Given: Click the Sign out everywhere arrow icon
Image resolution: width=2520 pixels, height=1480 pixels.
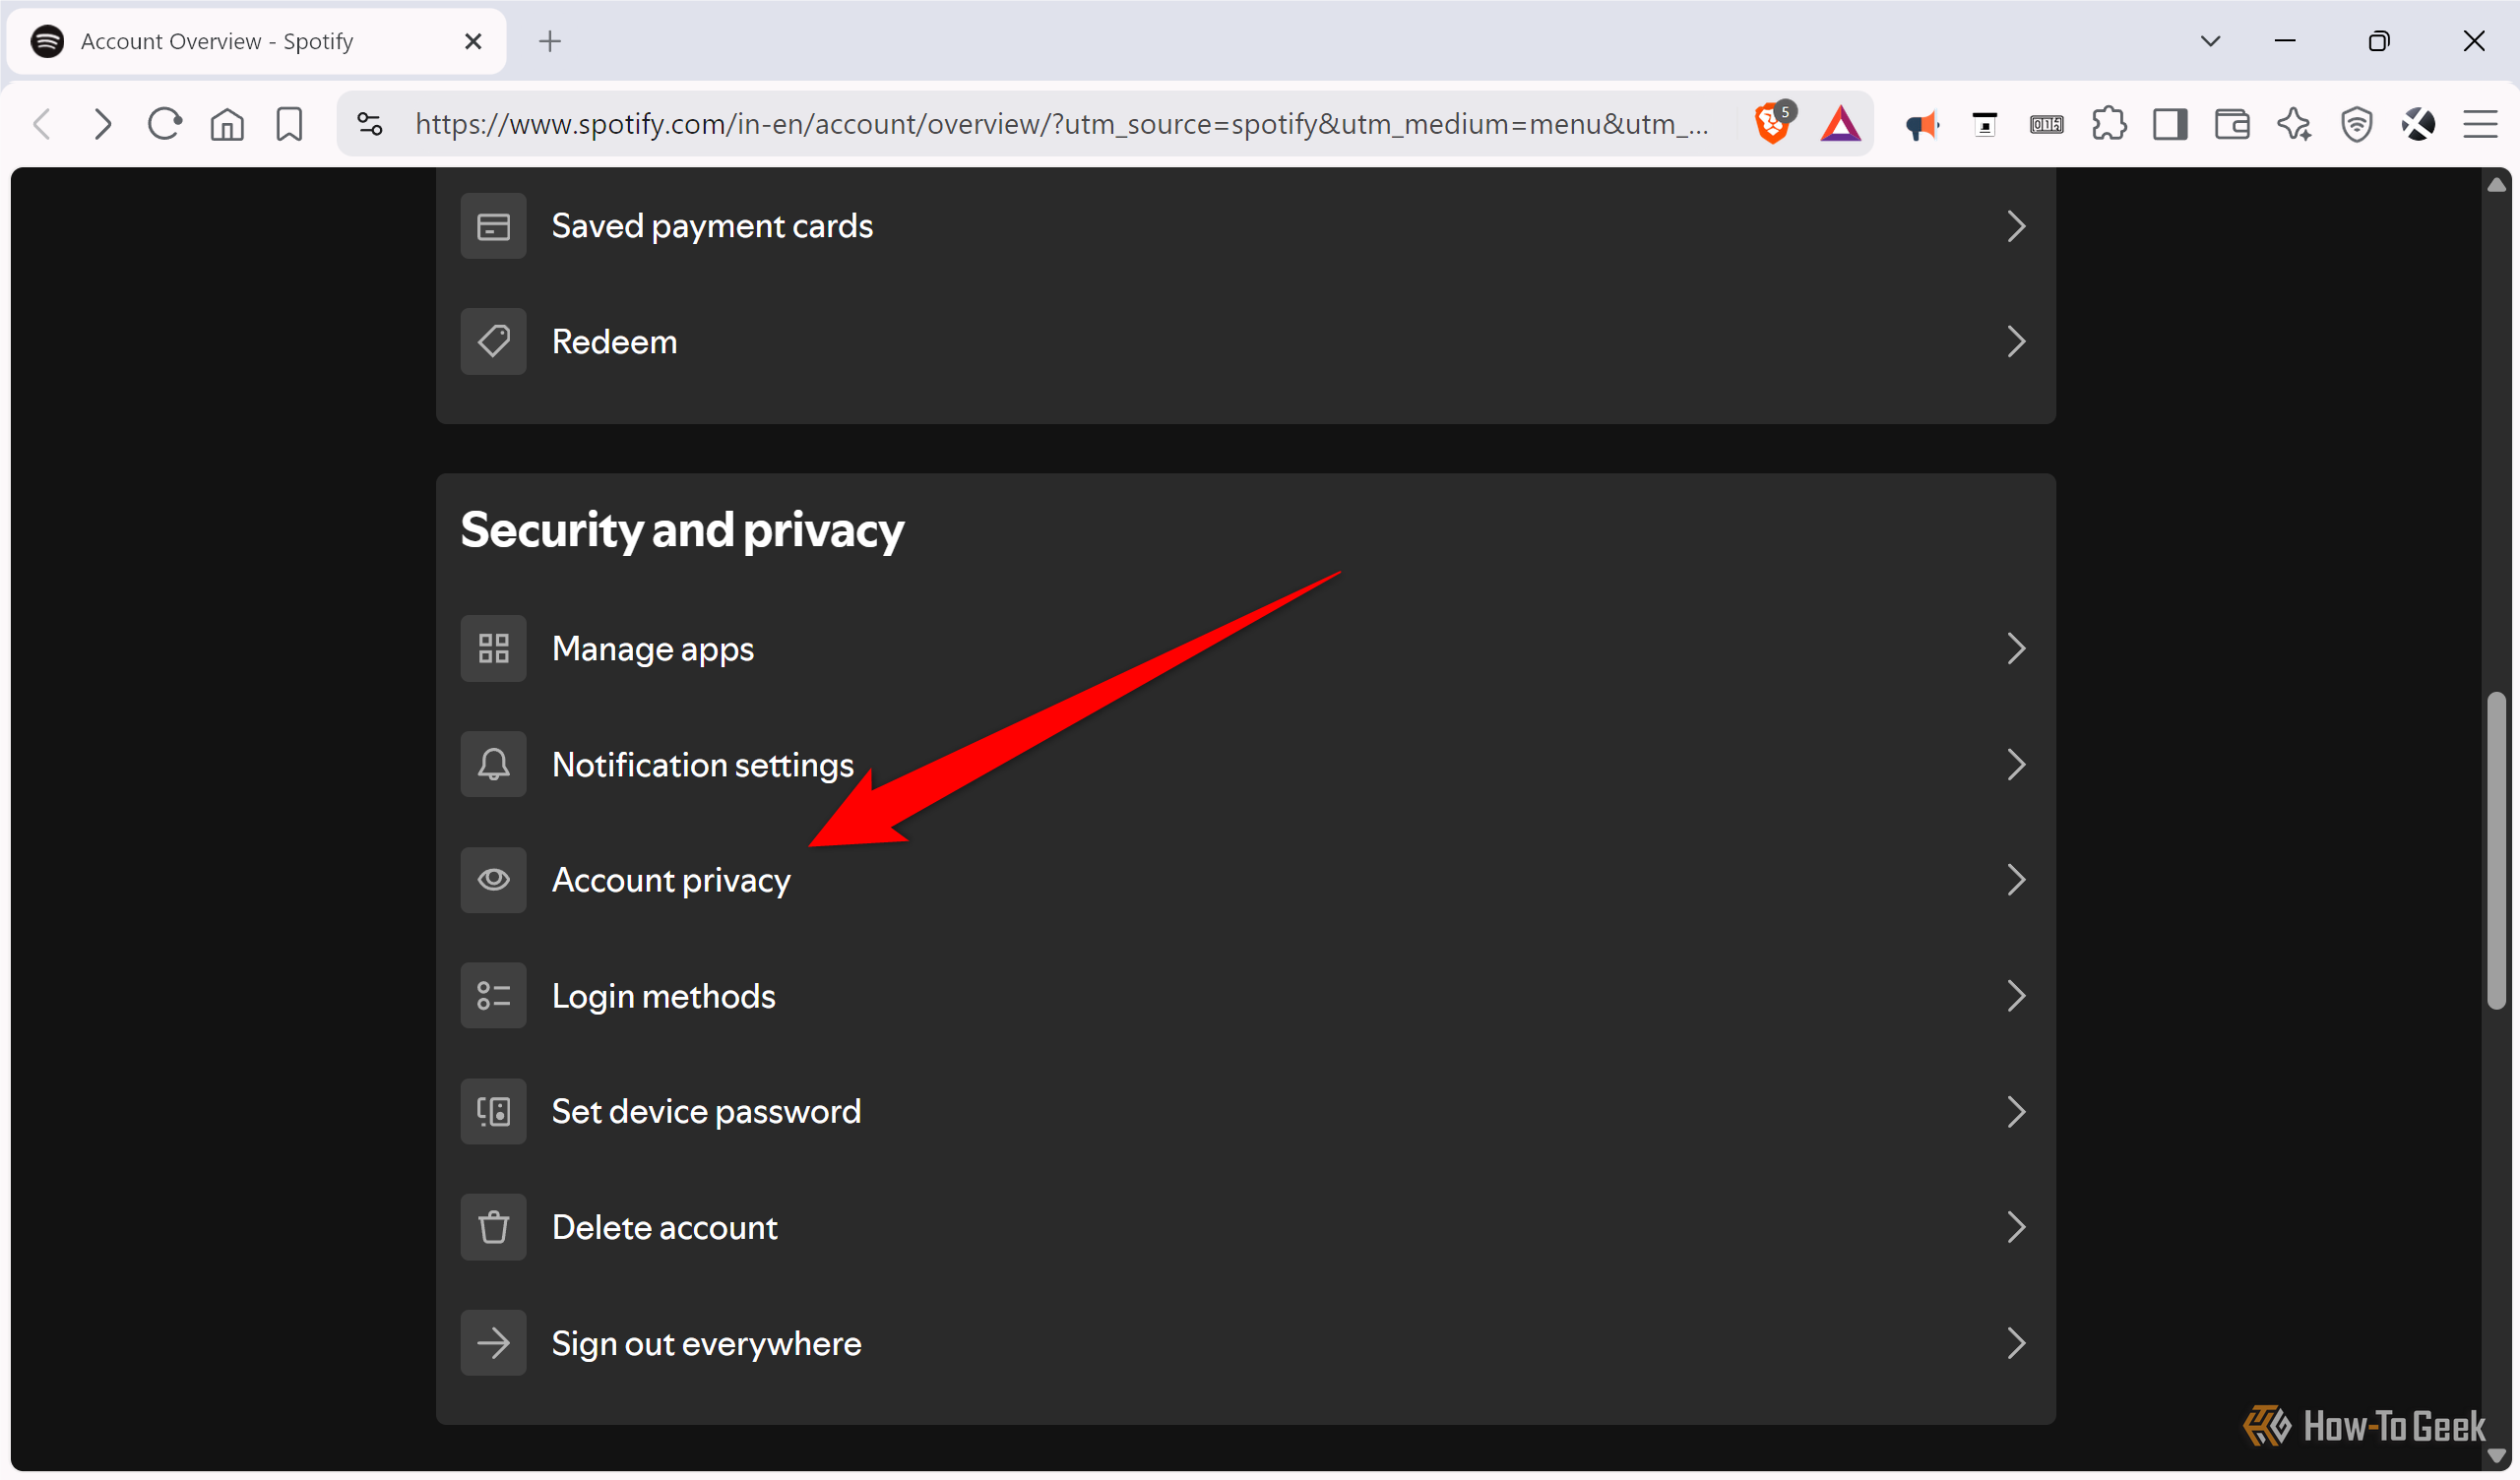Looking at the screenshot, I should [x=493, y=1343].
